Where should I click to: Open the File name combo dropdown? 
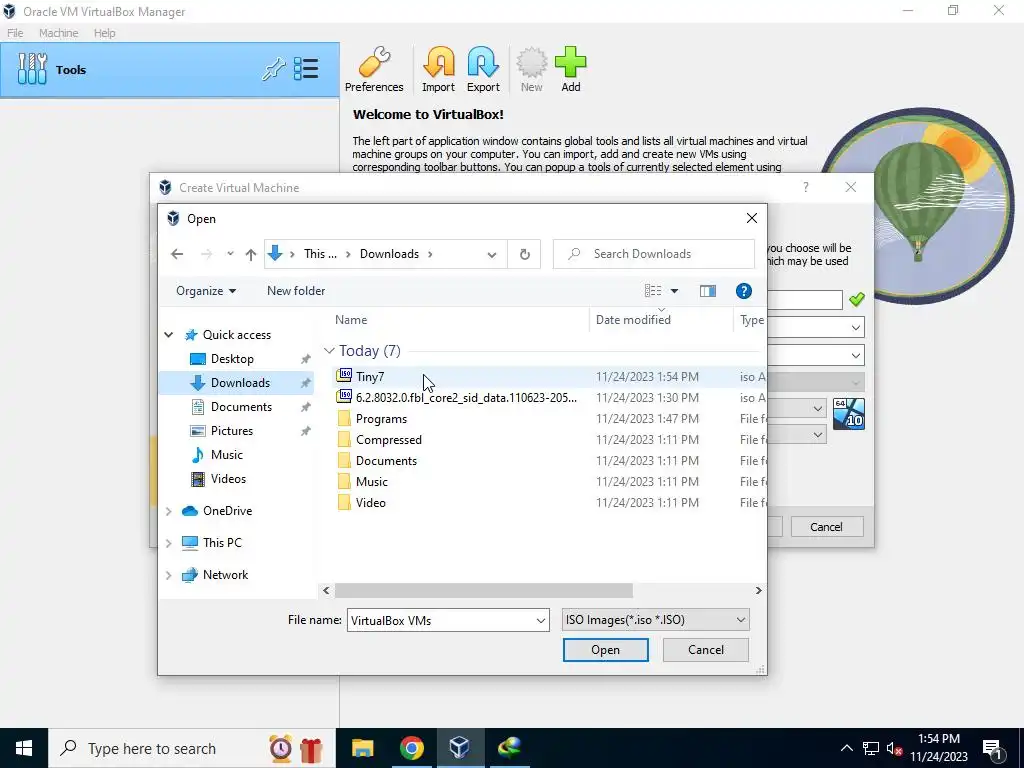pos(541,620)
